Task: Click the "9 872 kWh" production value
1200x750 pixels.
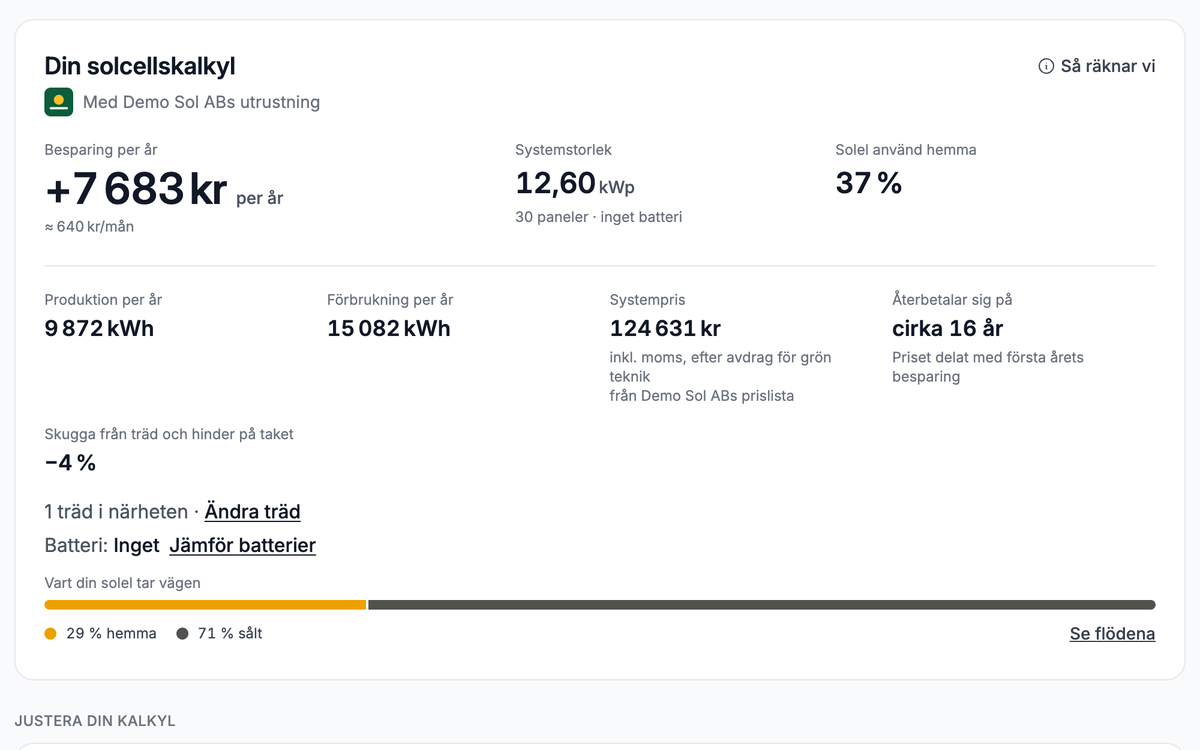Action: point(99,328)
